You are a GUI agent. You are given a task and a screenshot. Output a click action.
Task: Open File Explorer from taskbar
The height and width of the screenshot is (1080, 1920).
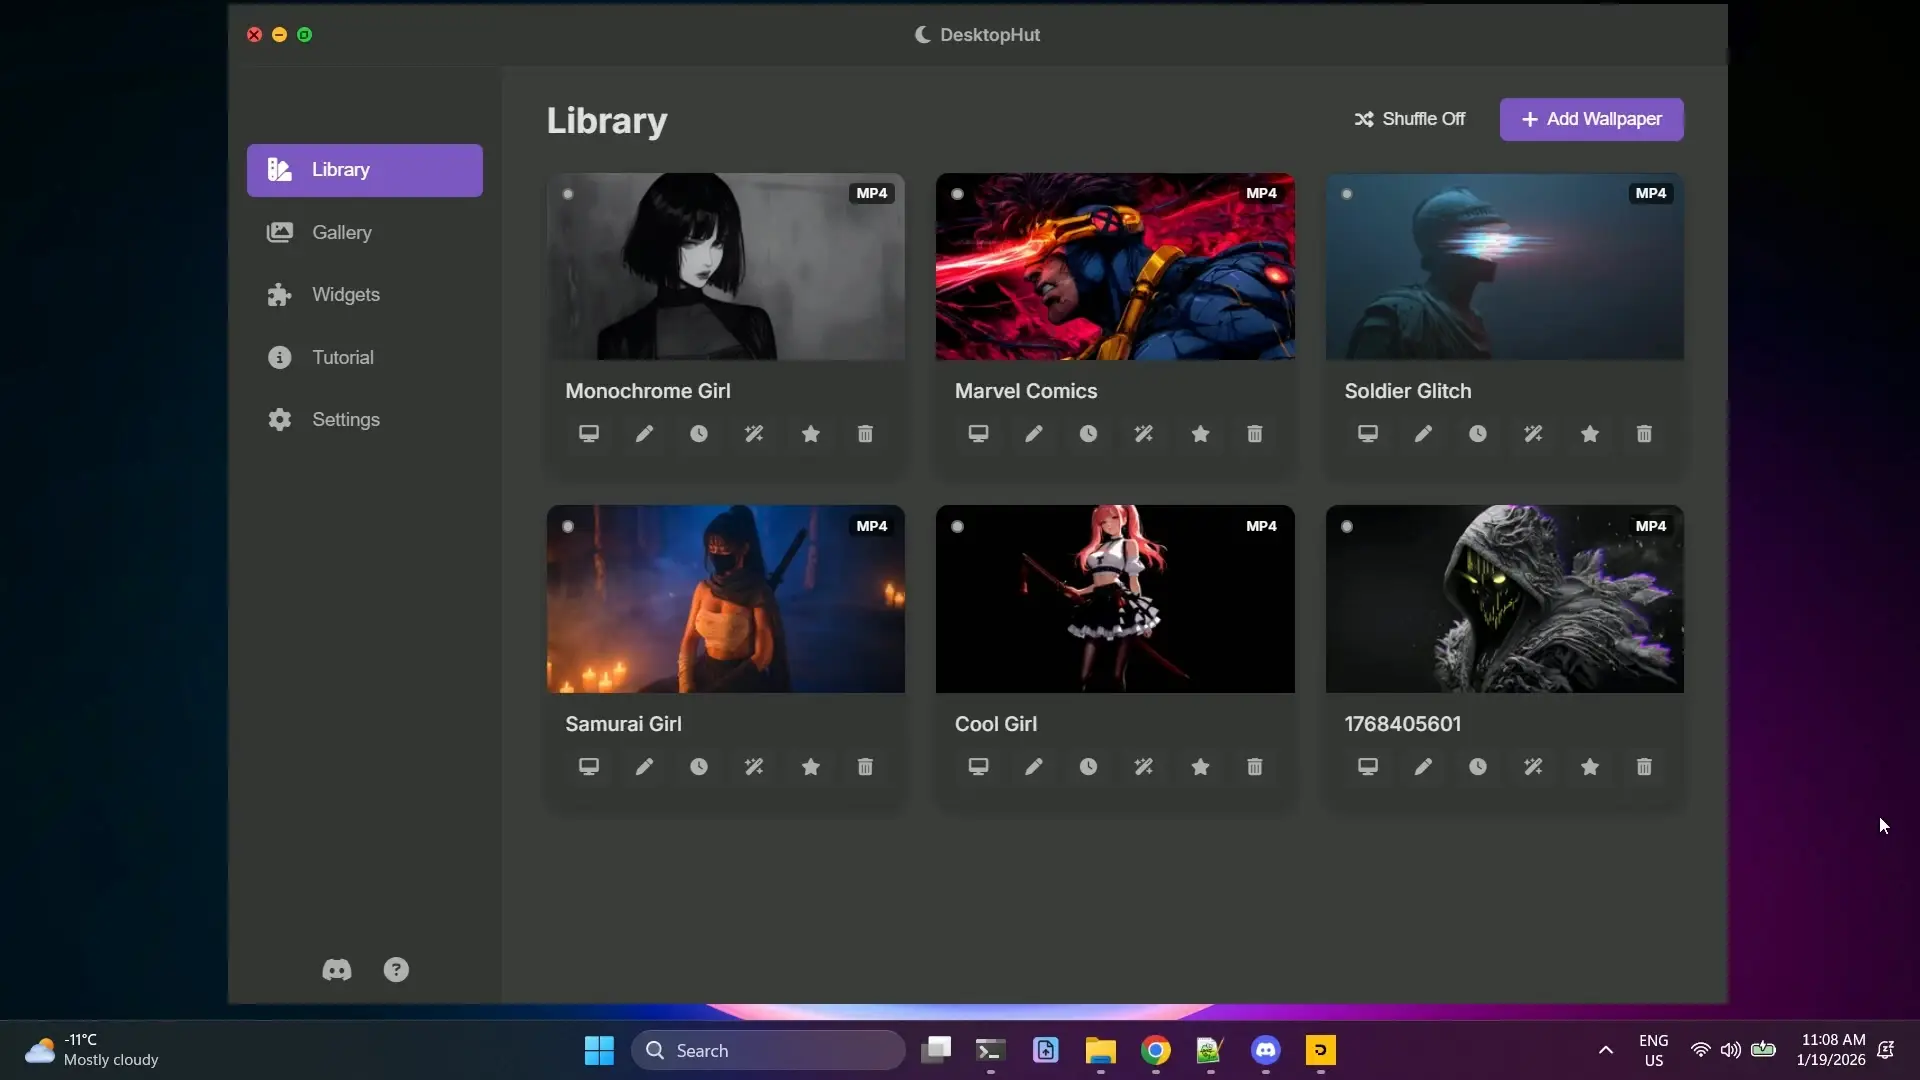tap(1101, 1051)
